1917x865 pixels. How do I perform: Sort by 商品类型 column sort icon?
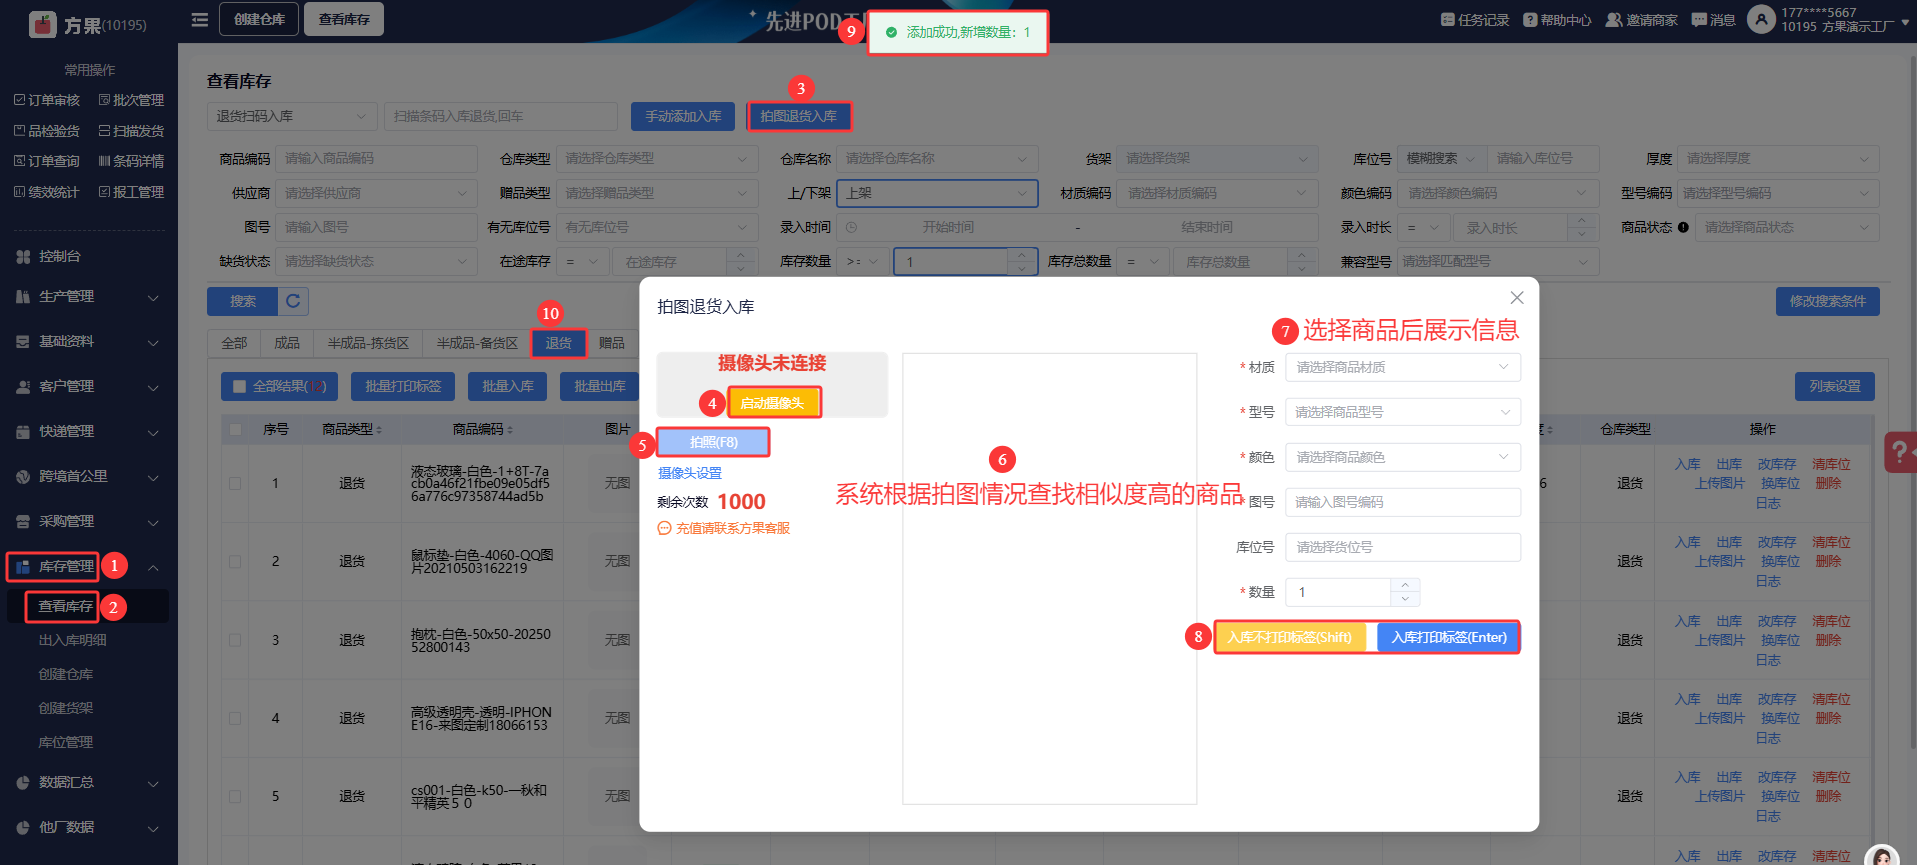[379, 430]
